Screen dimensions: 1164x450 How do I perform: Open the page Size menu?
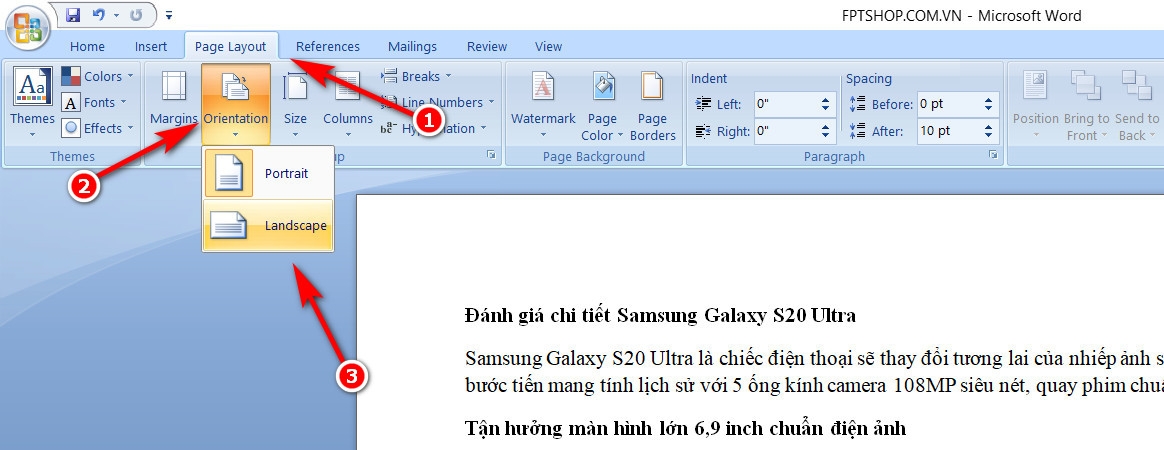pyautogui.click(x=295, y=102)
